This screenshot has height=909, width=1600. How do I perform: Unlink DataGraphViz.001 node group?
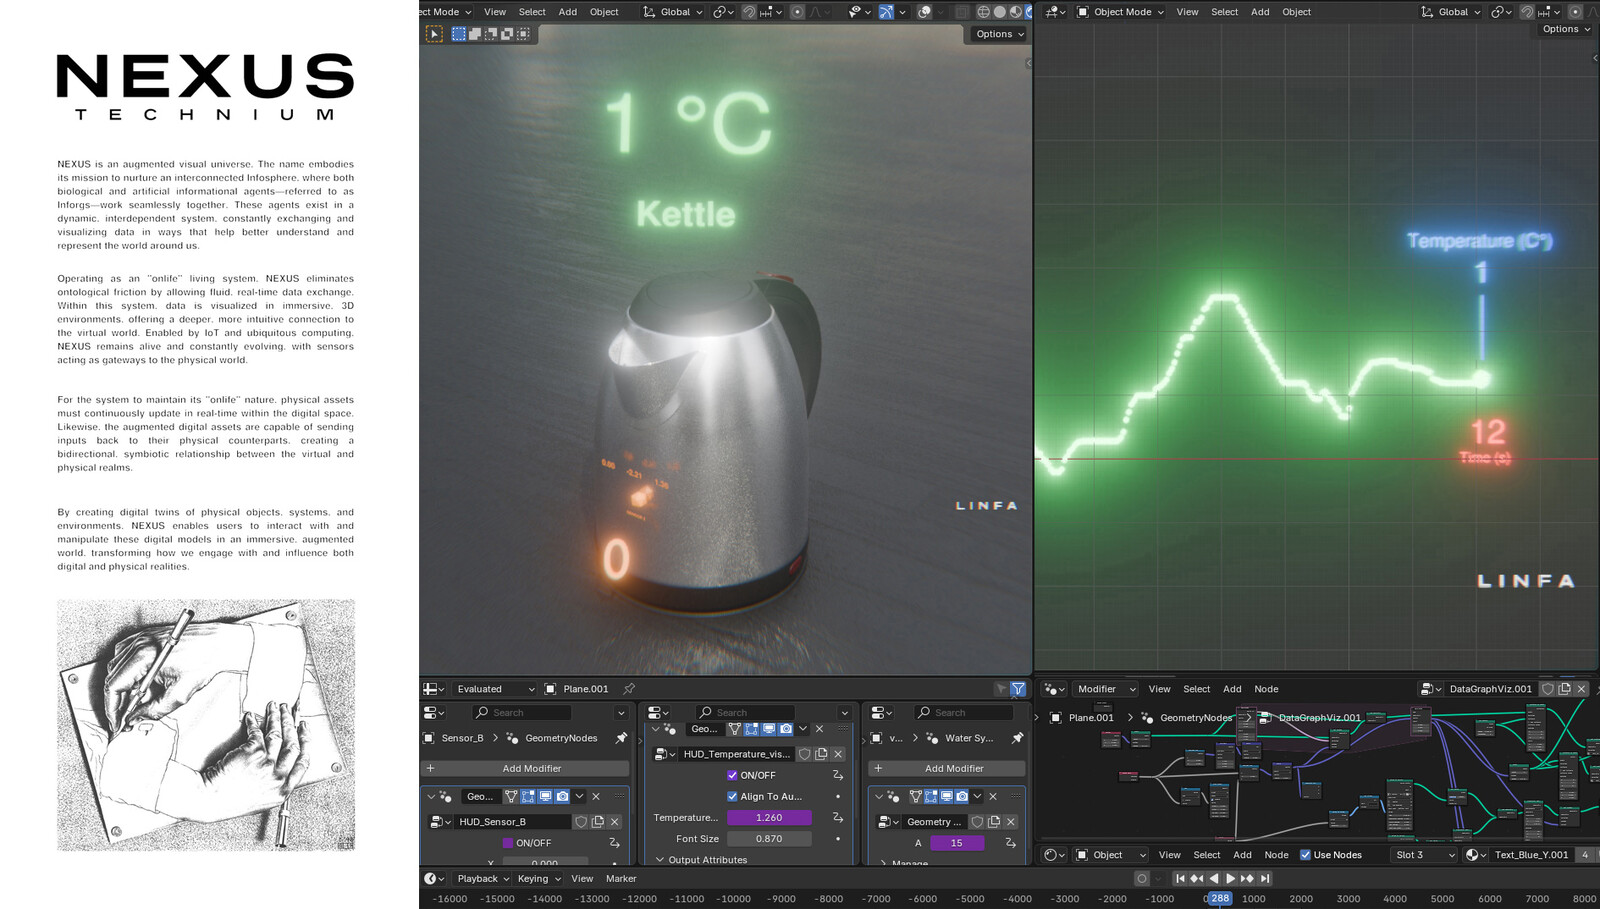click(1582, 689)
